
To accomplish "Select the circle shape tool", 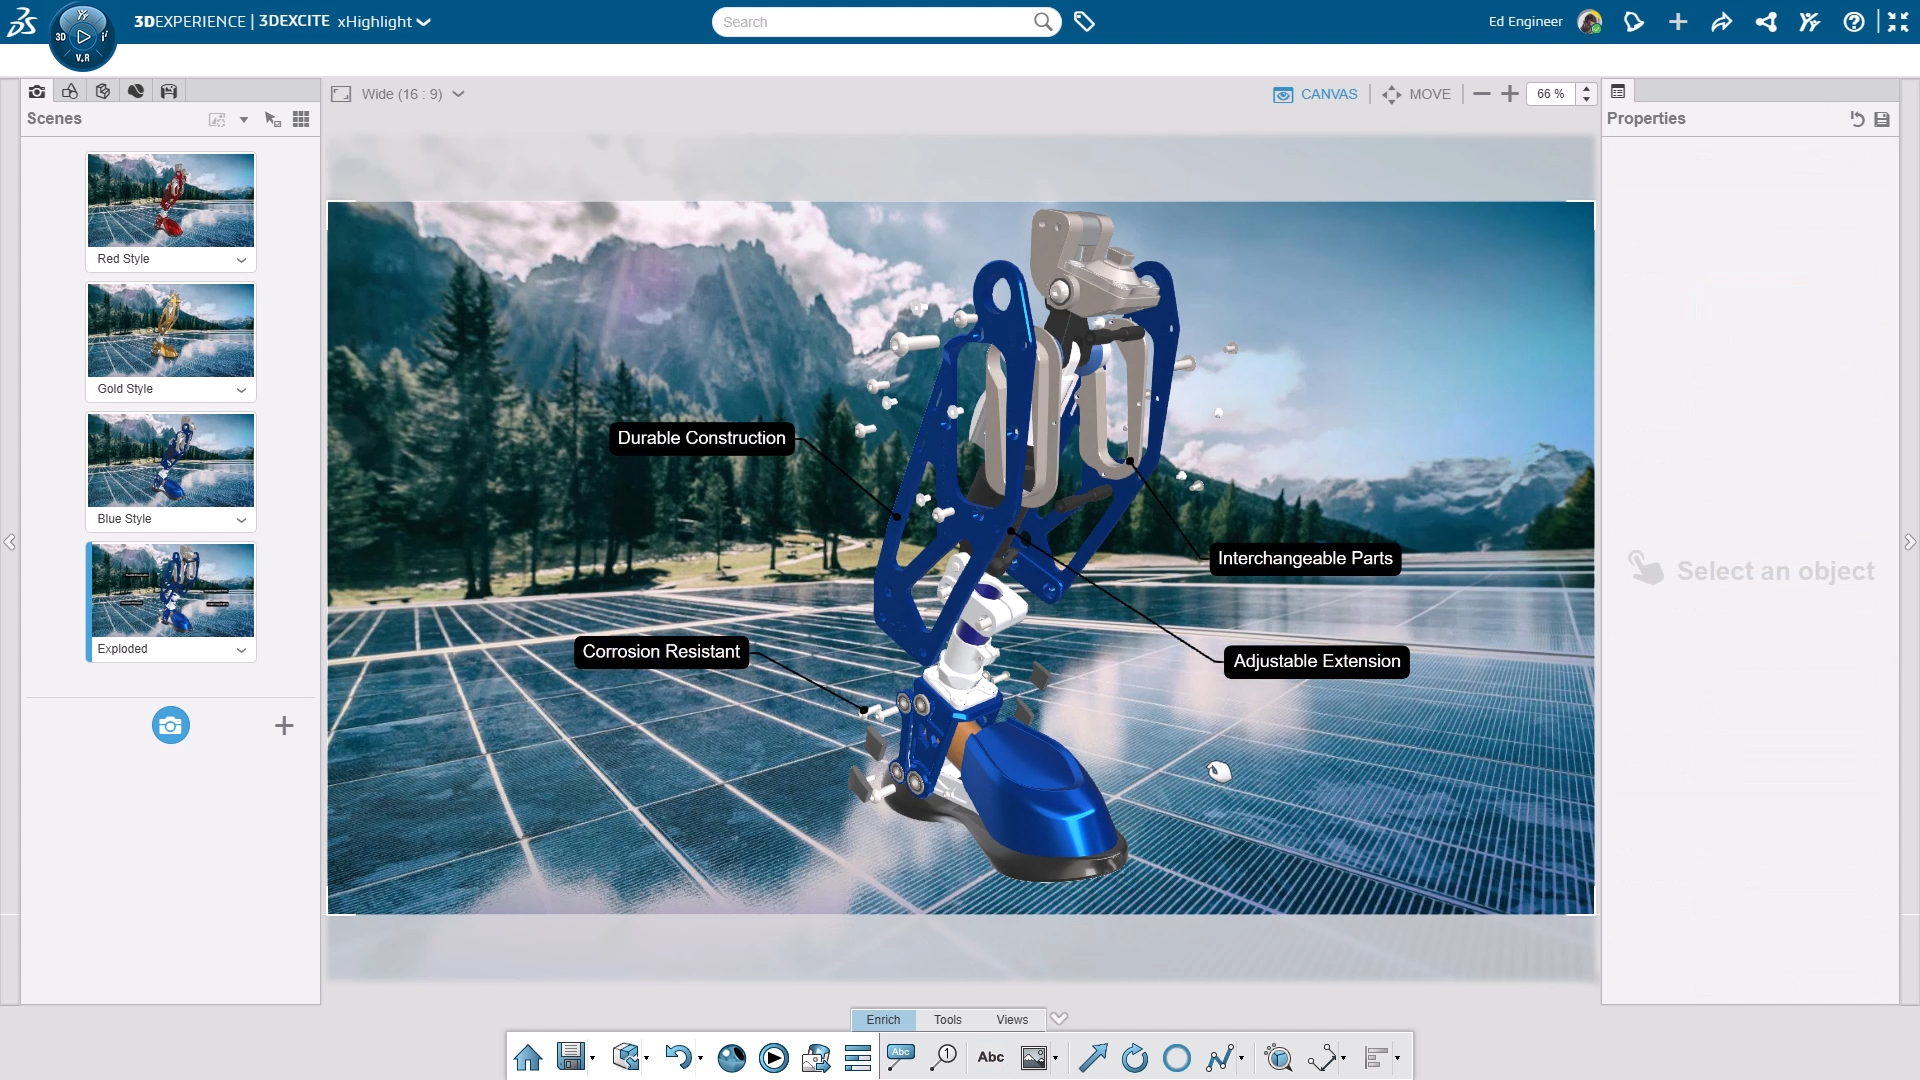I will [1177, 1057].
